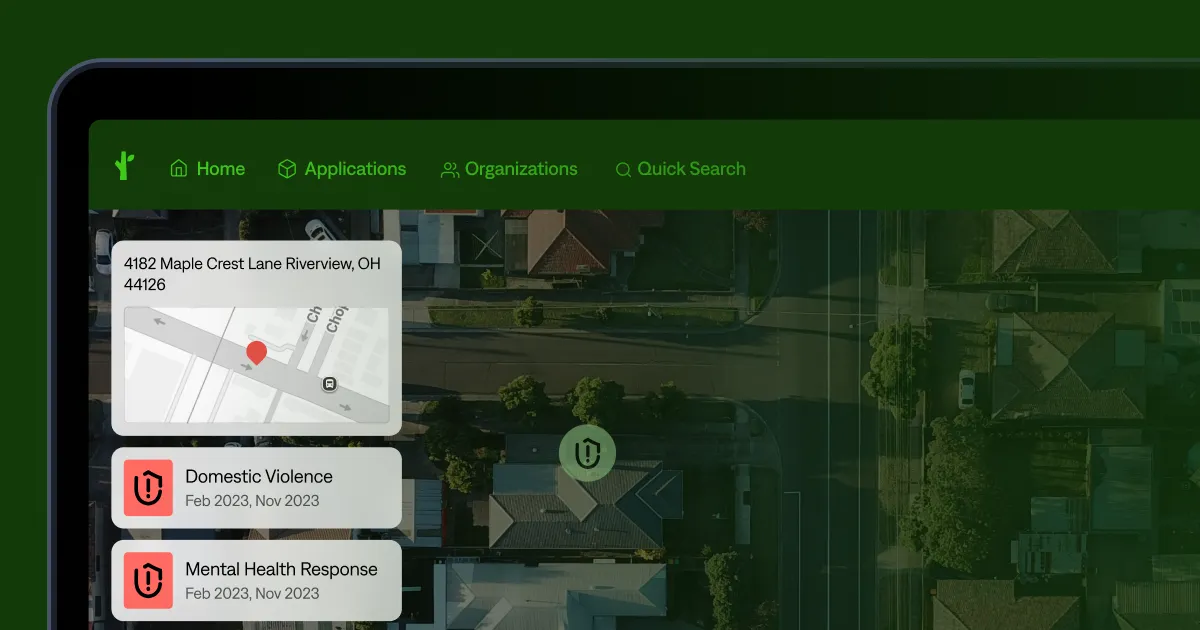
Task: Click Feb 2023, Nov 2023 under Mental Health Response
Action: click(x=252, y=593)
